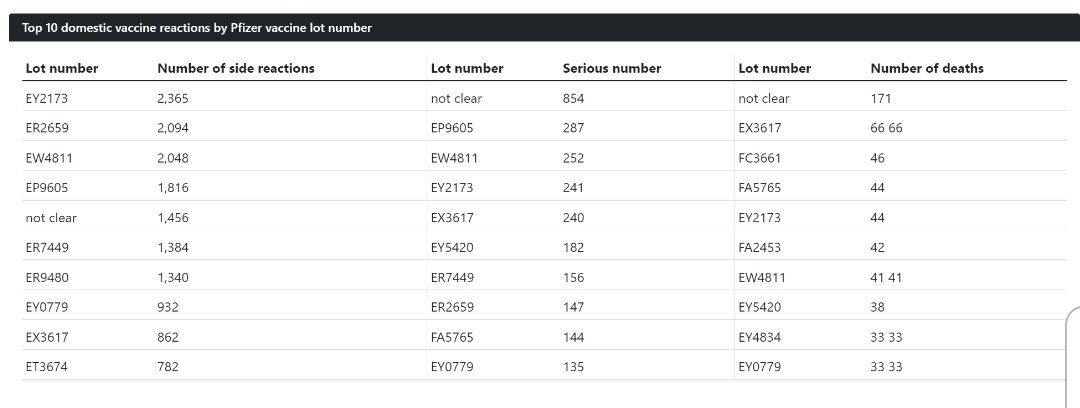1080x408 pixels.
Task: Click the deaths value 171
Action: (881, 99)
